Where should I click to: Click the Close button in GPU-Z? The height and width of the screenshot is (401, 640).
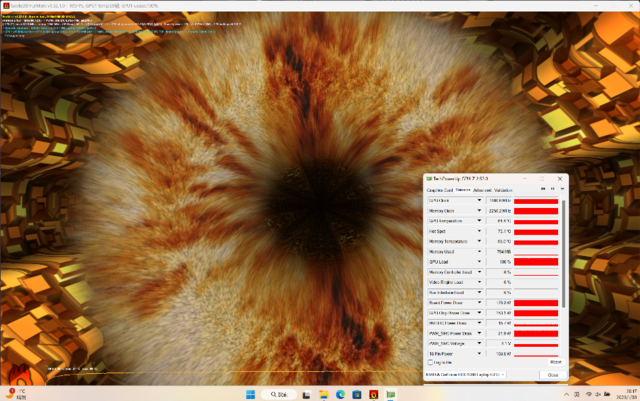553,375
